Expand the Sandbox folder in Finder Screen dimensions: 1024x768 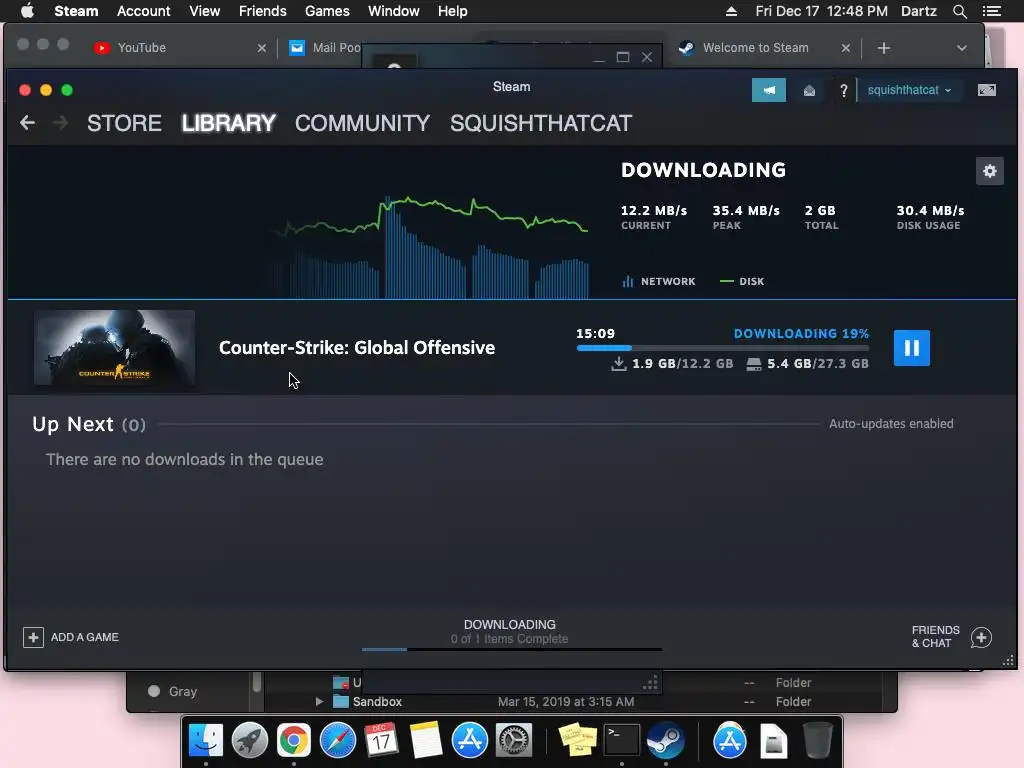(x=319, y=701)
